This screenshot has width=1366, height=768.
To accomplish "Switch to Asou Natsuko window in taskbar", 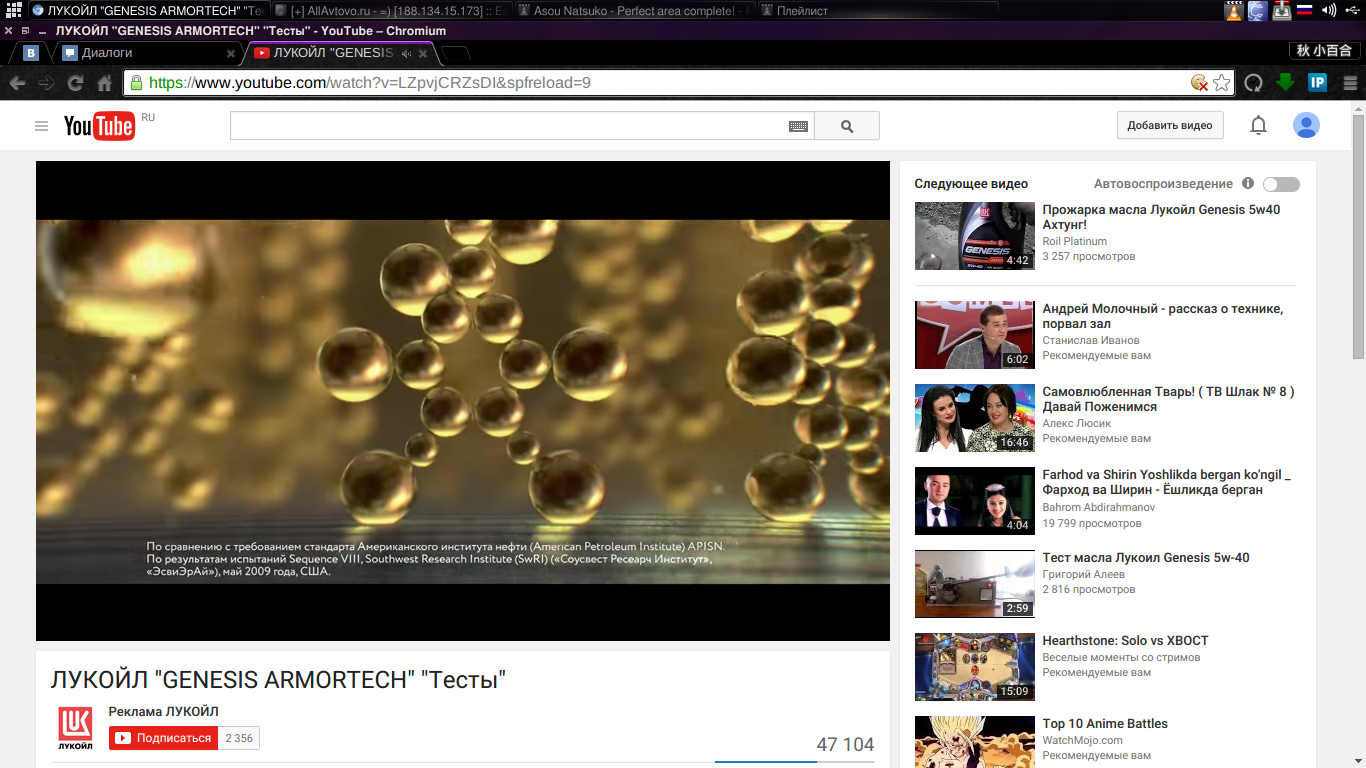I will (x=634, y=11).
